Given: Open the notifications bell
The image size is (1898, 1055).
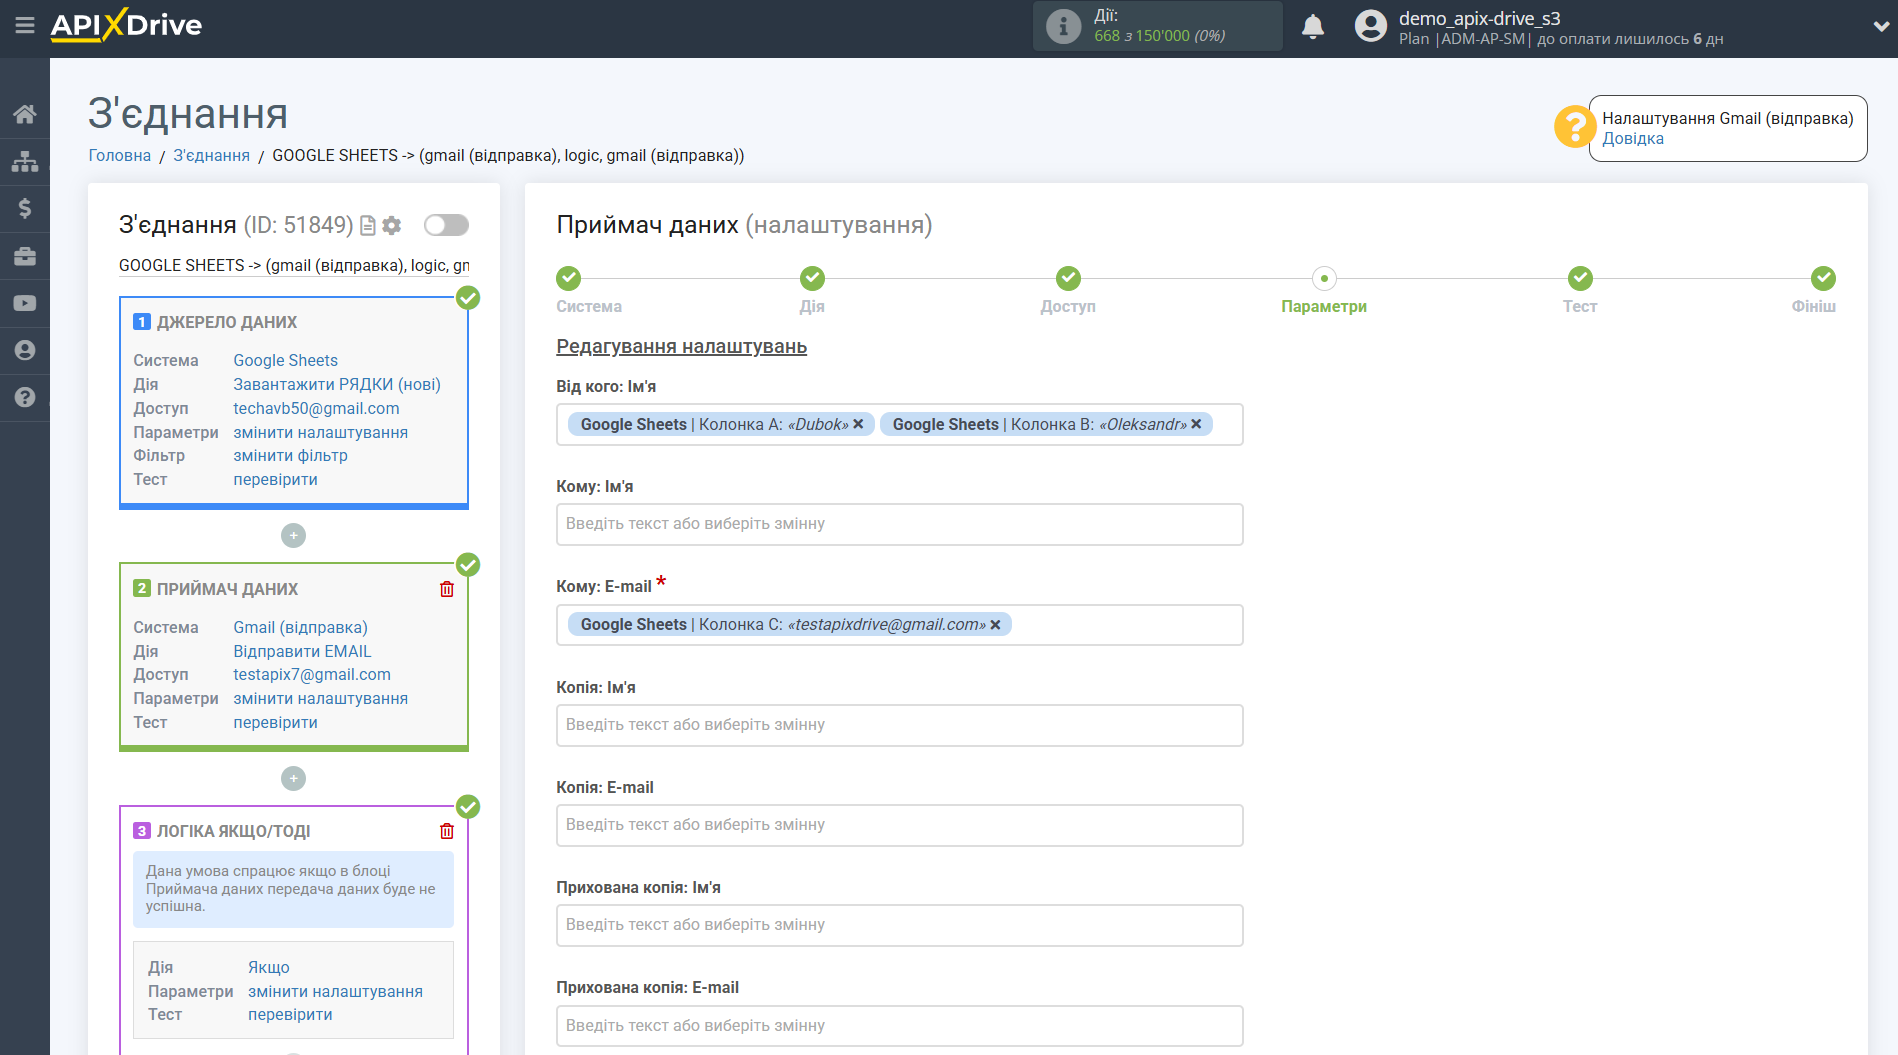Looking at the screenshot, I should pos(1313,26).
